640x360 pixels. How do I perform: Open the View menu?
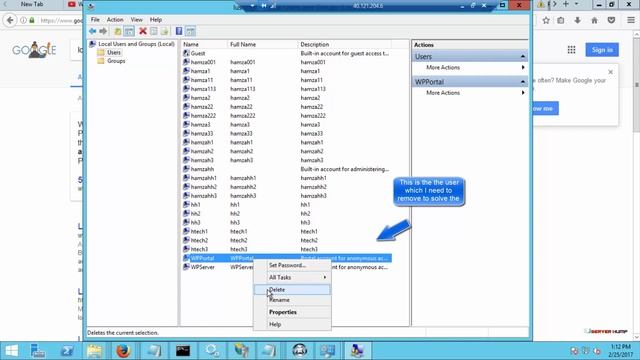pyautogui.click(x=137, y=20)
